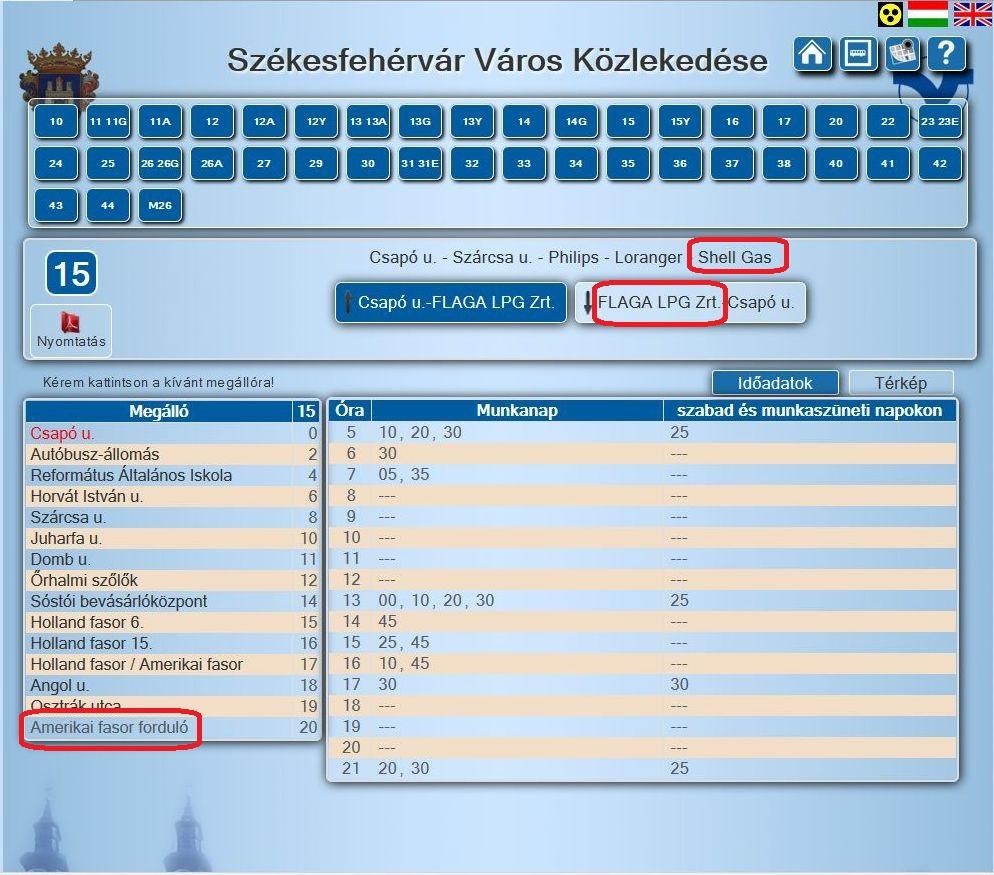This screenshot has height=875, width=994.
Task: Choose bus line 43
Action: point(56,205)
